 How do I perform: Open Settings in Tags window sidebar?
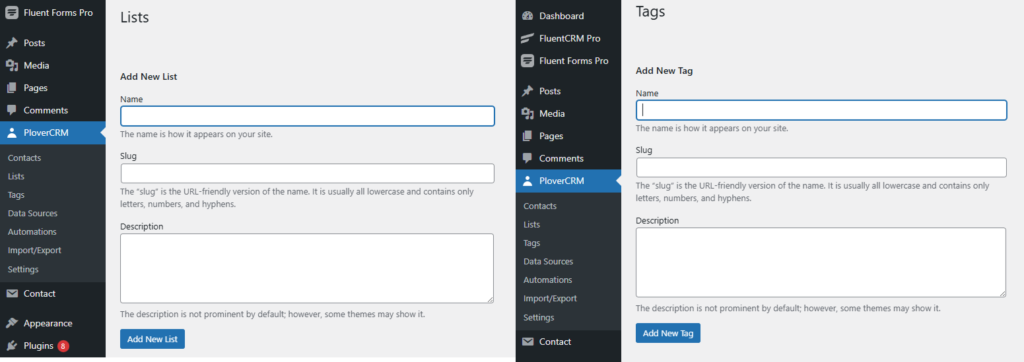point(539,318)
